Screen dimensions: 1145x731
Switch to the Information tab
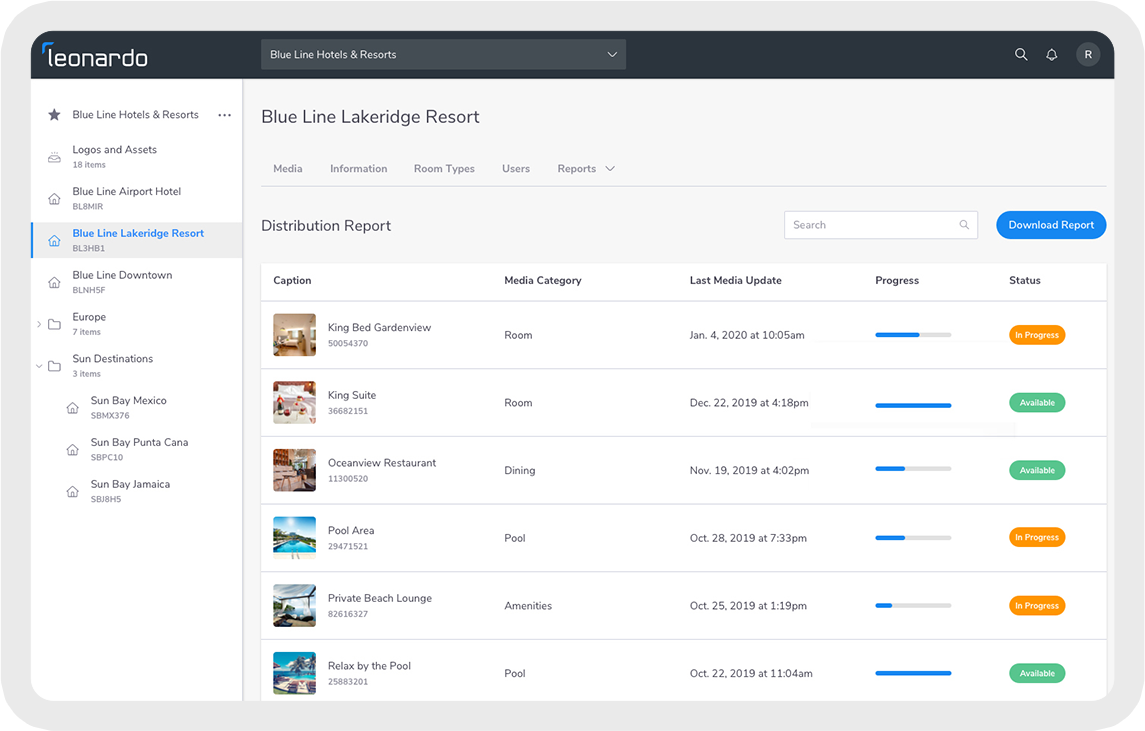(x=359, y=169)
